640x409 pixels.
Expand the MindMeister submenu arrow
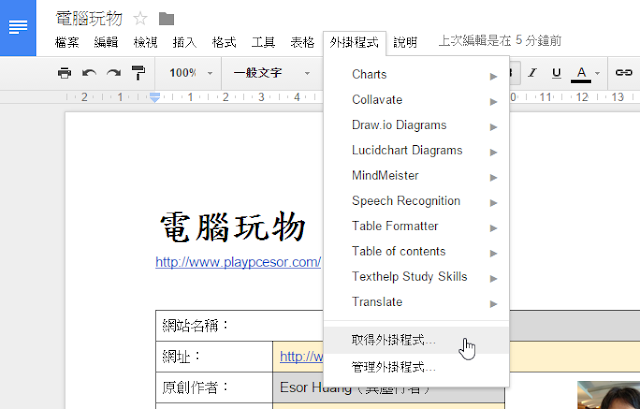click(493, 178)
